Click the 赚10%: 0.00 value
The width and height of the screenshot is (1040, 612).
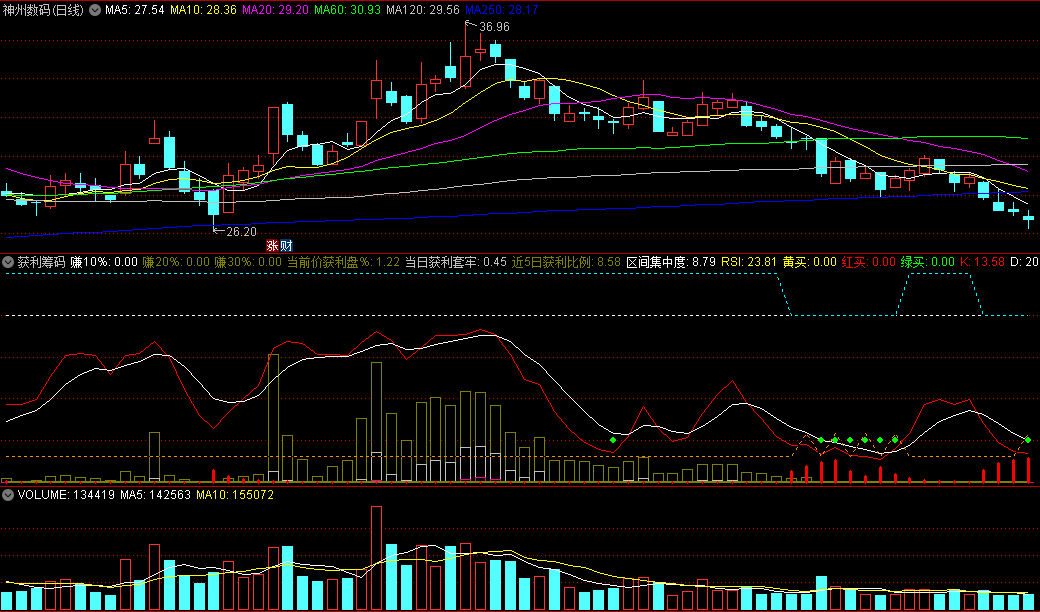[x=104, y=261]
